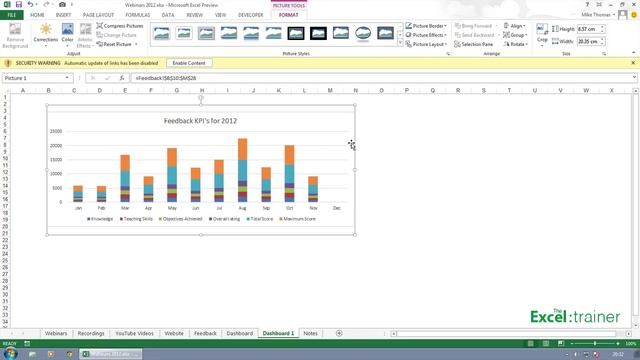640x360 pixels.
Task: Click the Help question mark icon
Action: coord(587,4)
